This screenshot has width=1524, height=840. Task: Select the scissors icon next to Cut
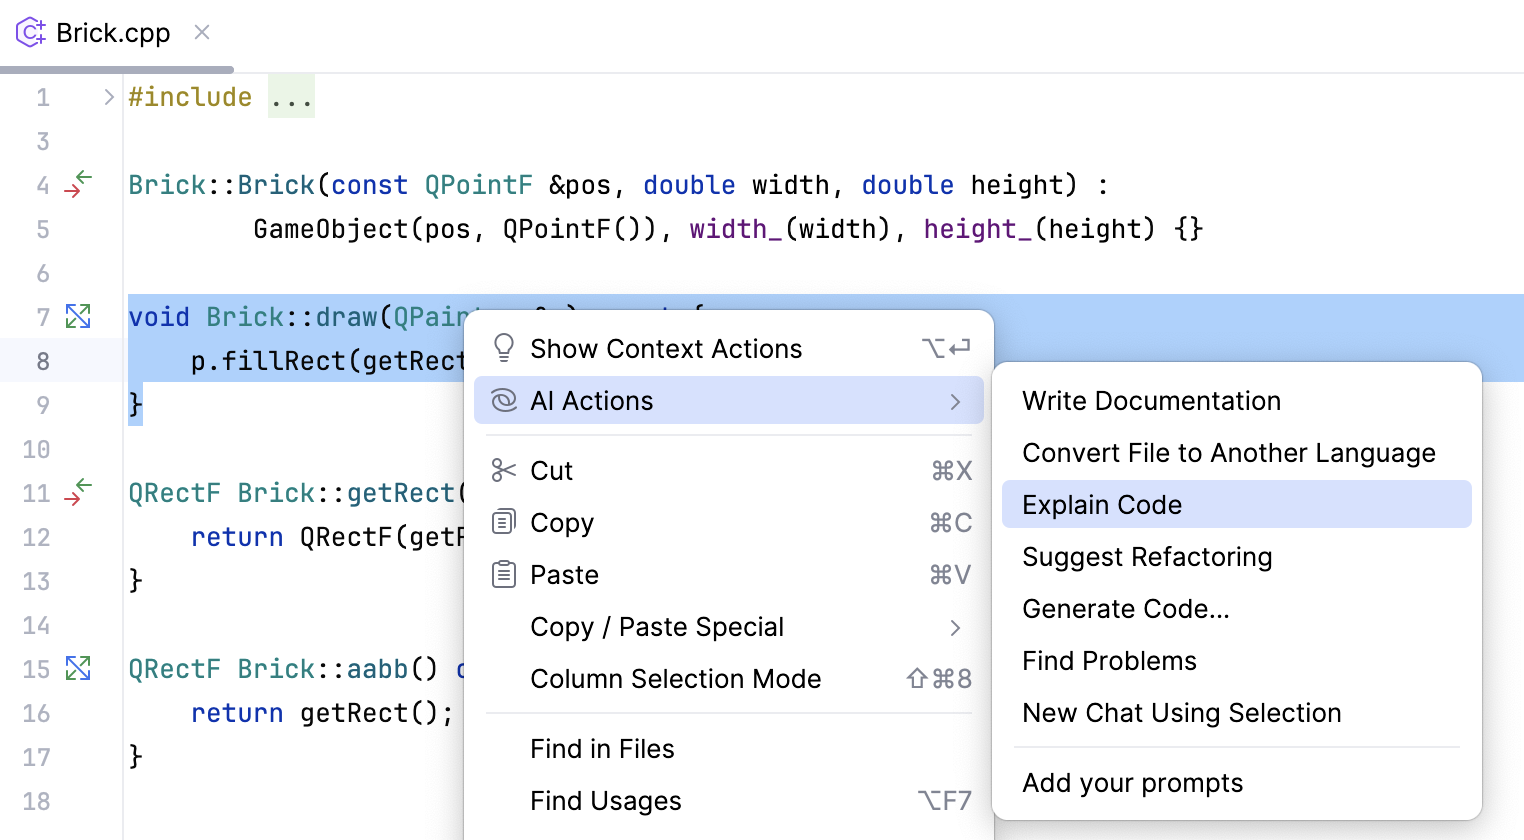tap(504, 470)
